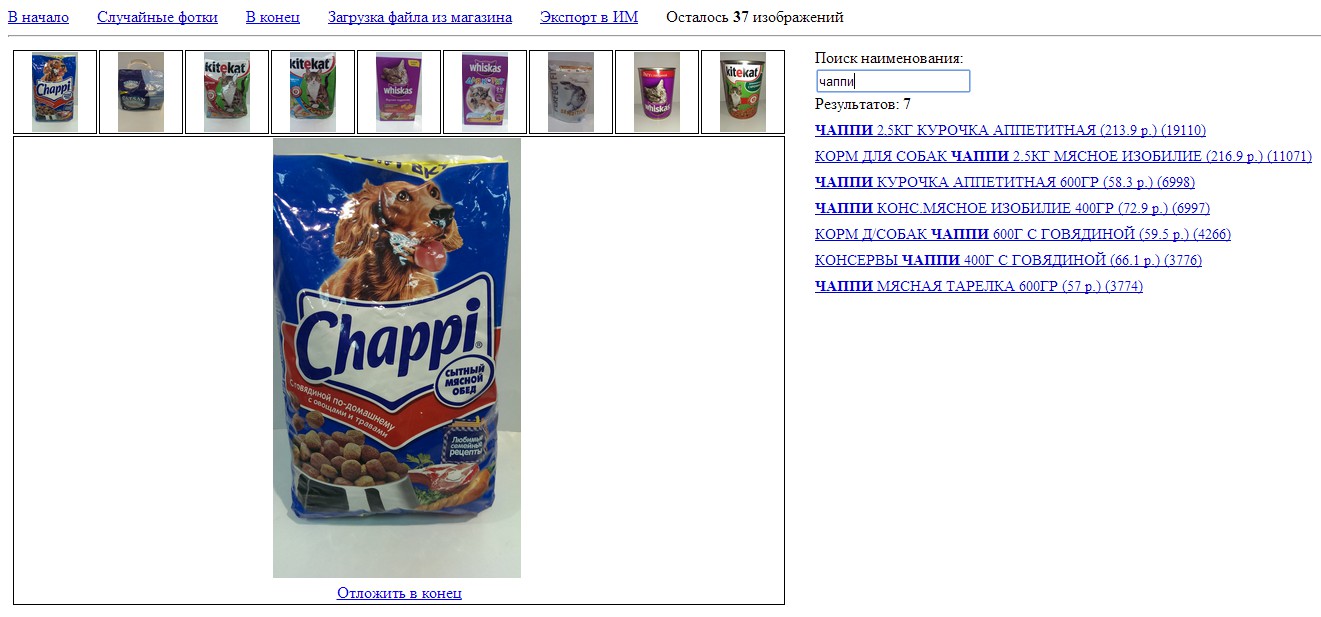Select the first Kitekat bag thumbnail
The width and height of the screenshot is (1321, 617).
click(227, 92)
